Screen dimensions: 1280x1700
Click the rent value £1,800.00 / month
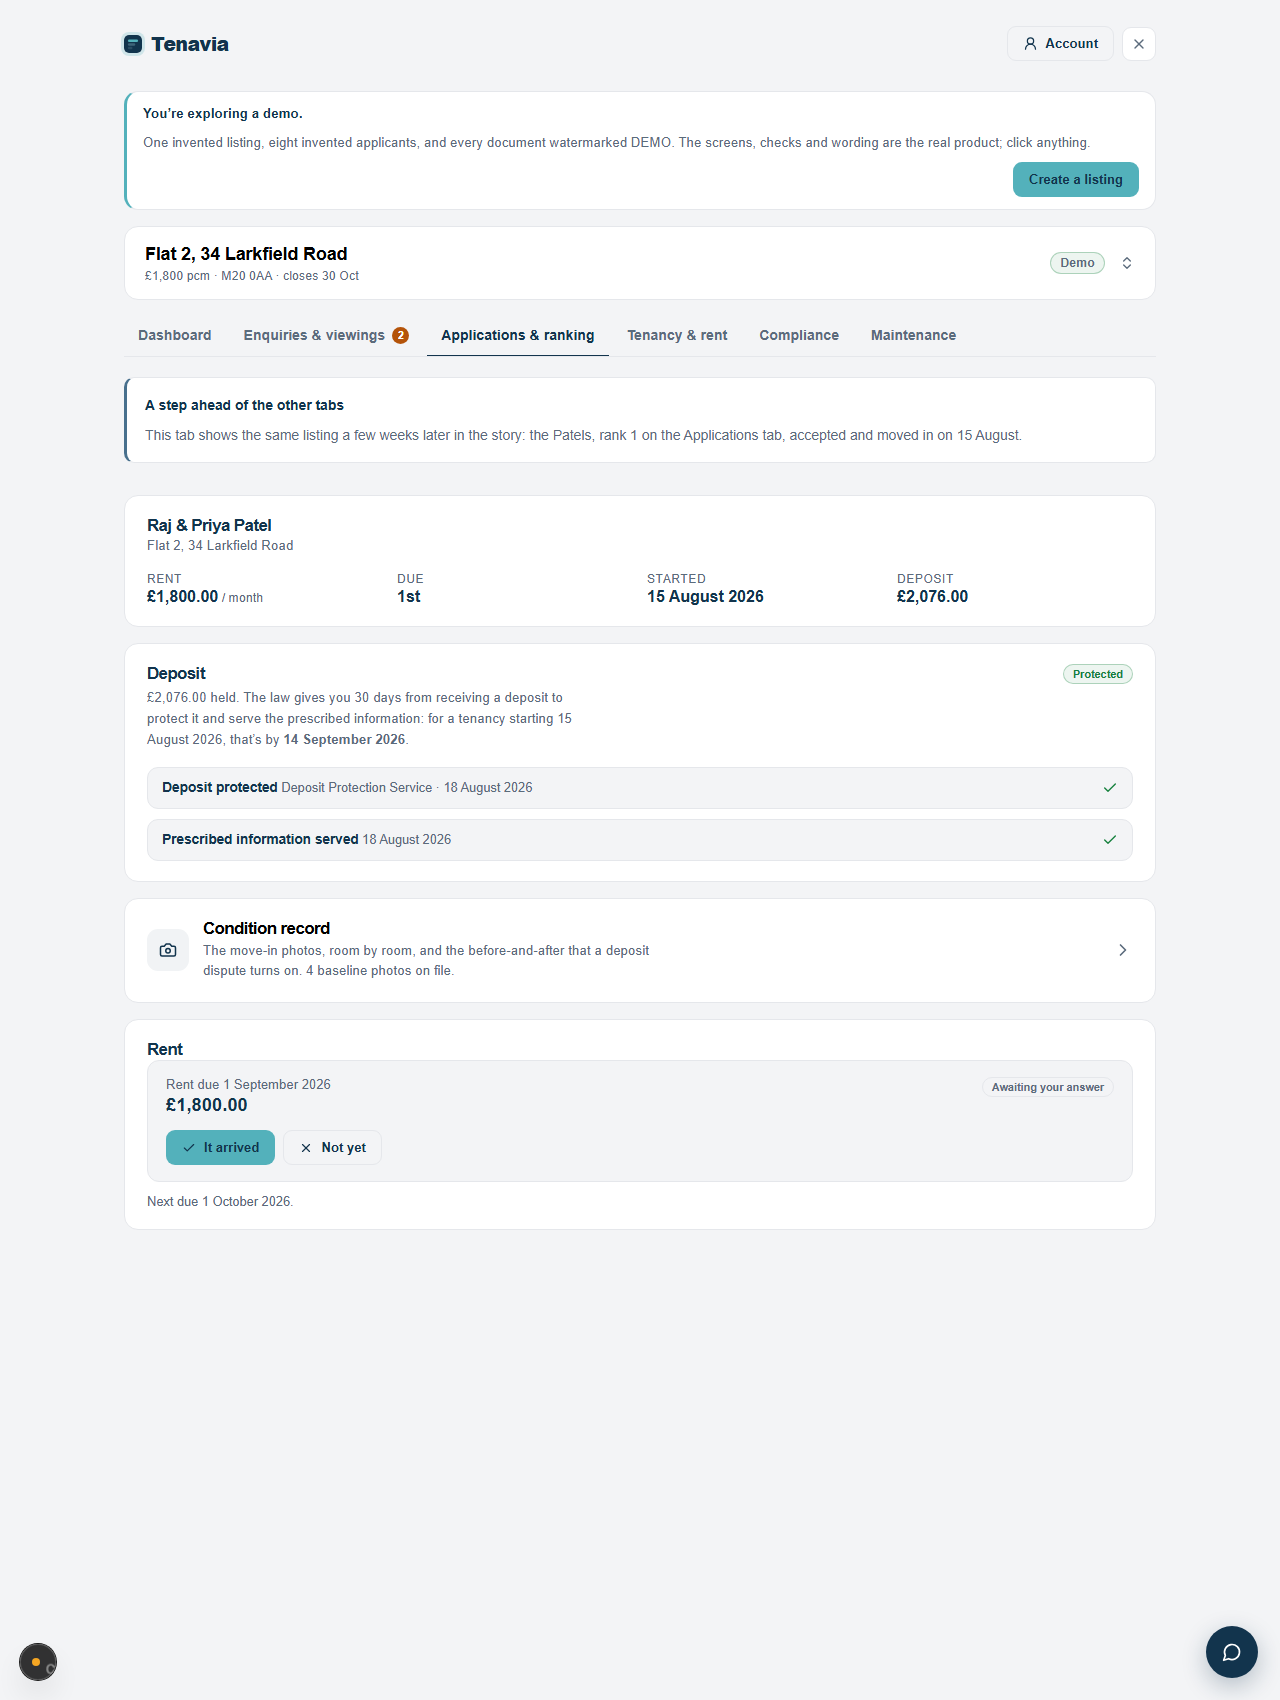205,597
